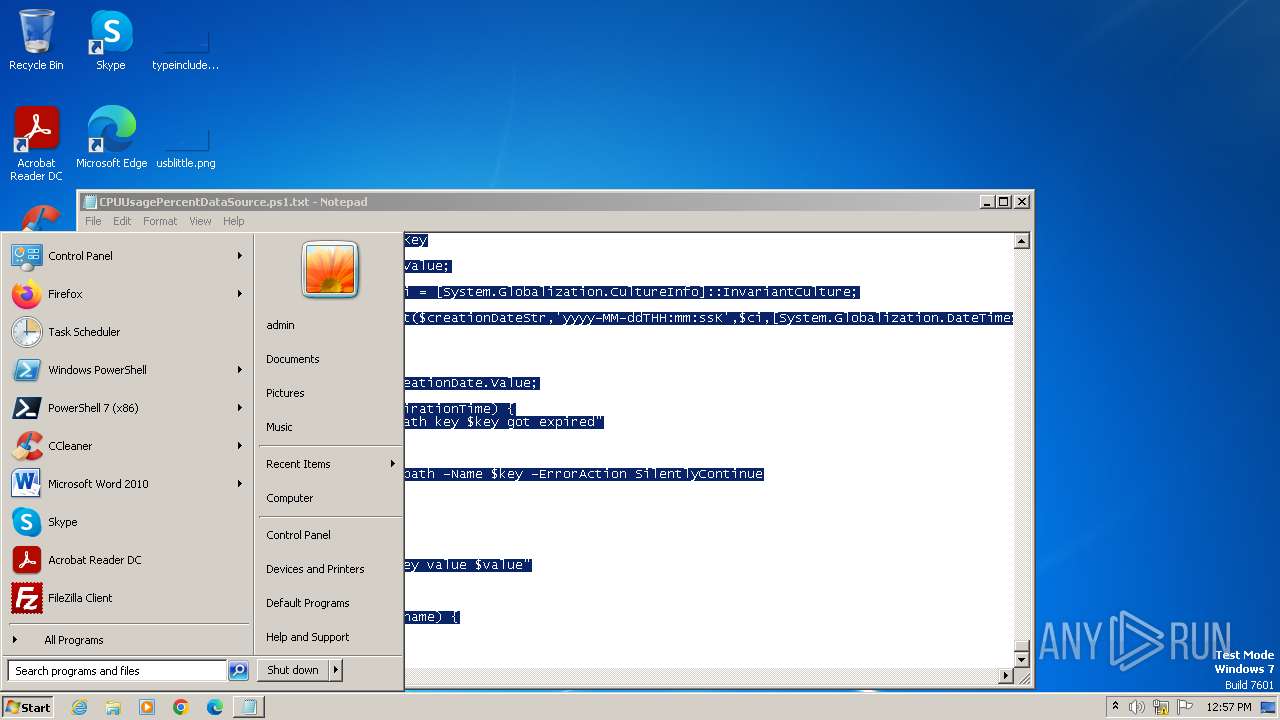Screen dimensions: 1280x720
Task: Expand PowerShell 7 (x86) submenu arrow
Action: [x=240, y=408]
